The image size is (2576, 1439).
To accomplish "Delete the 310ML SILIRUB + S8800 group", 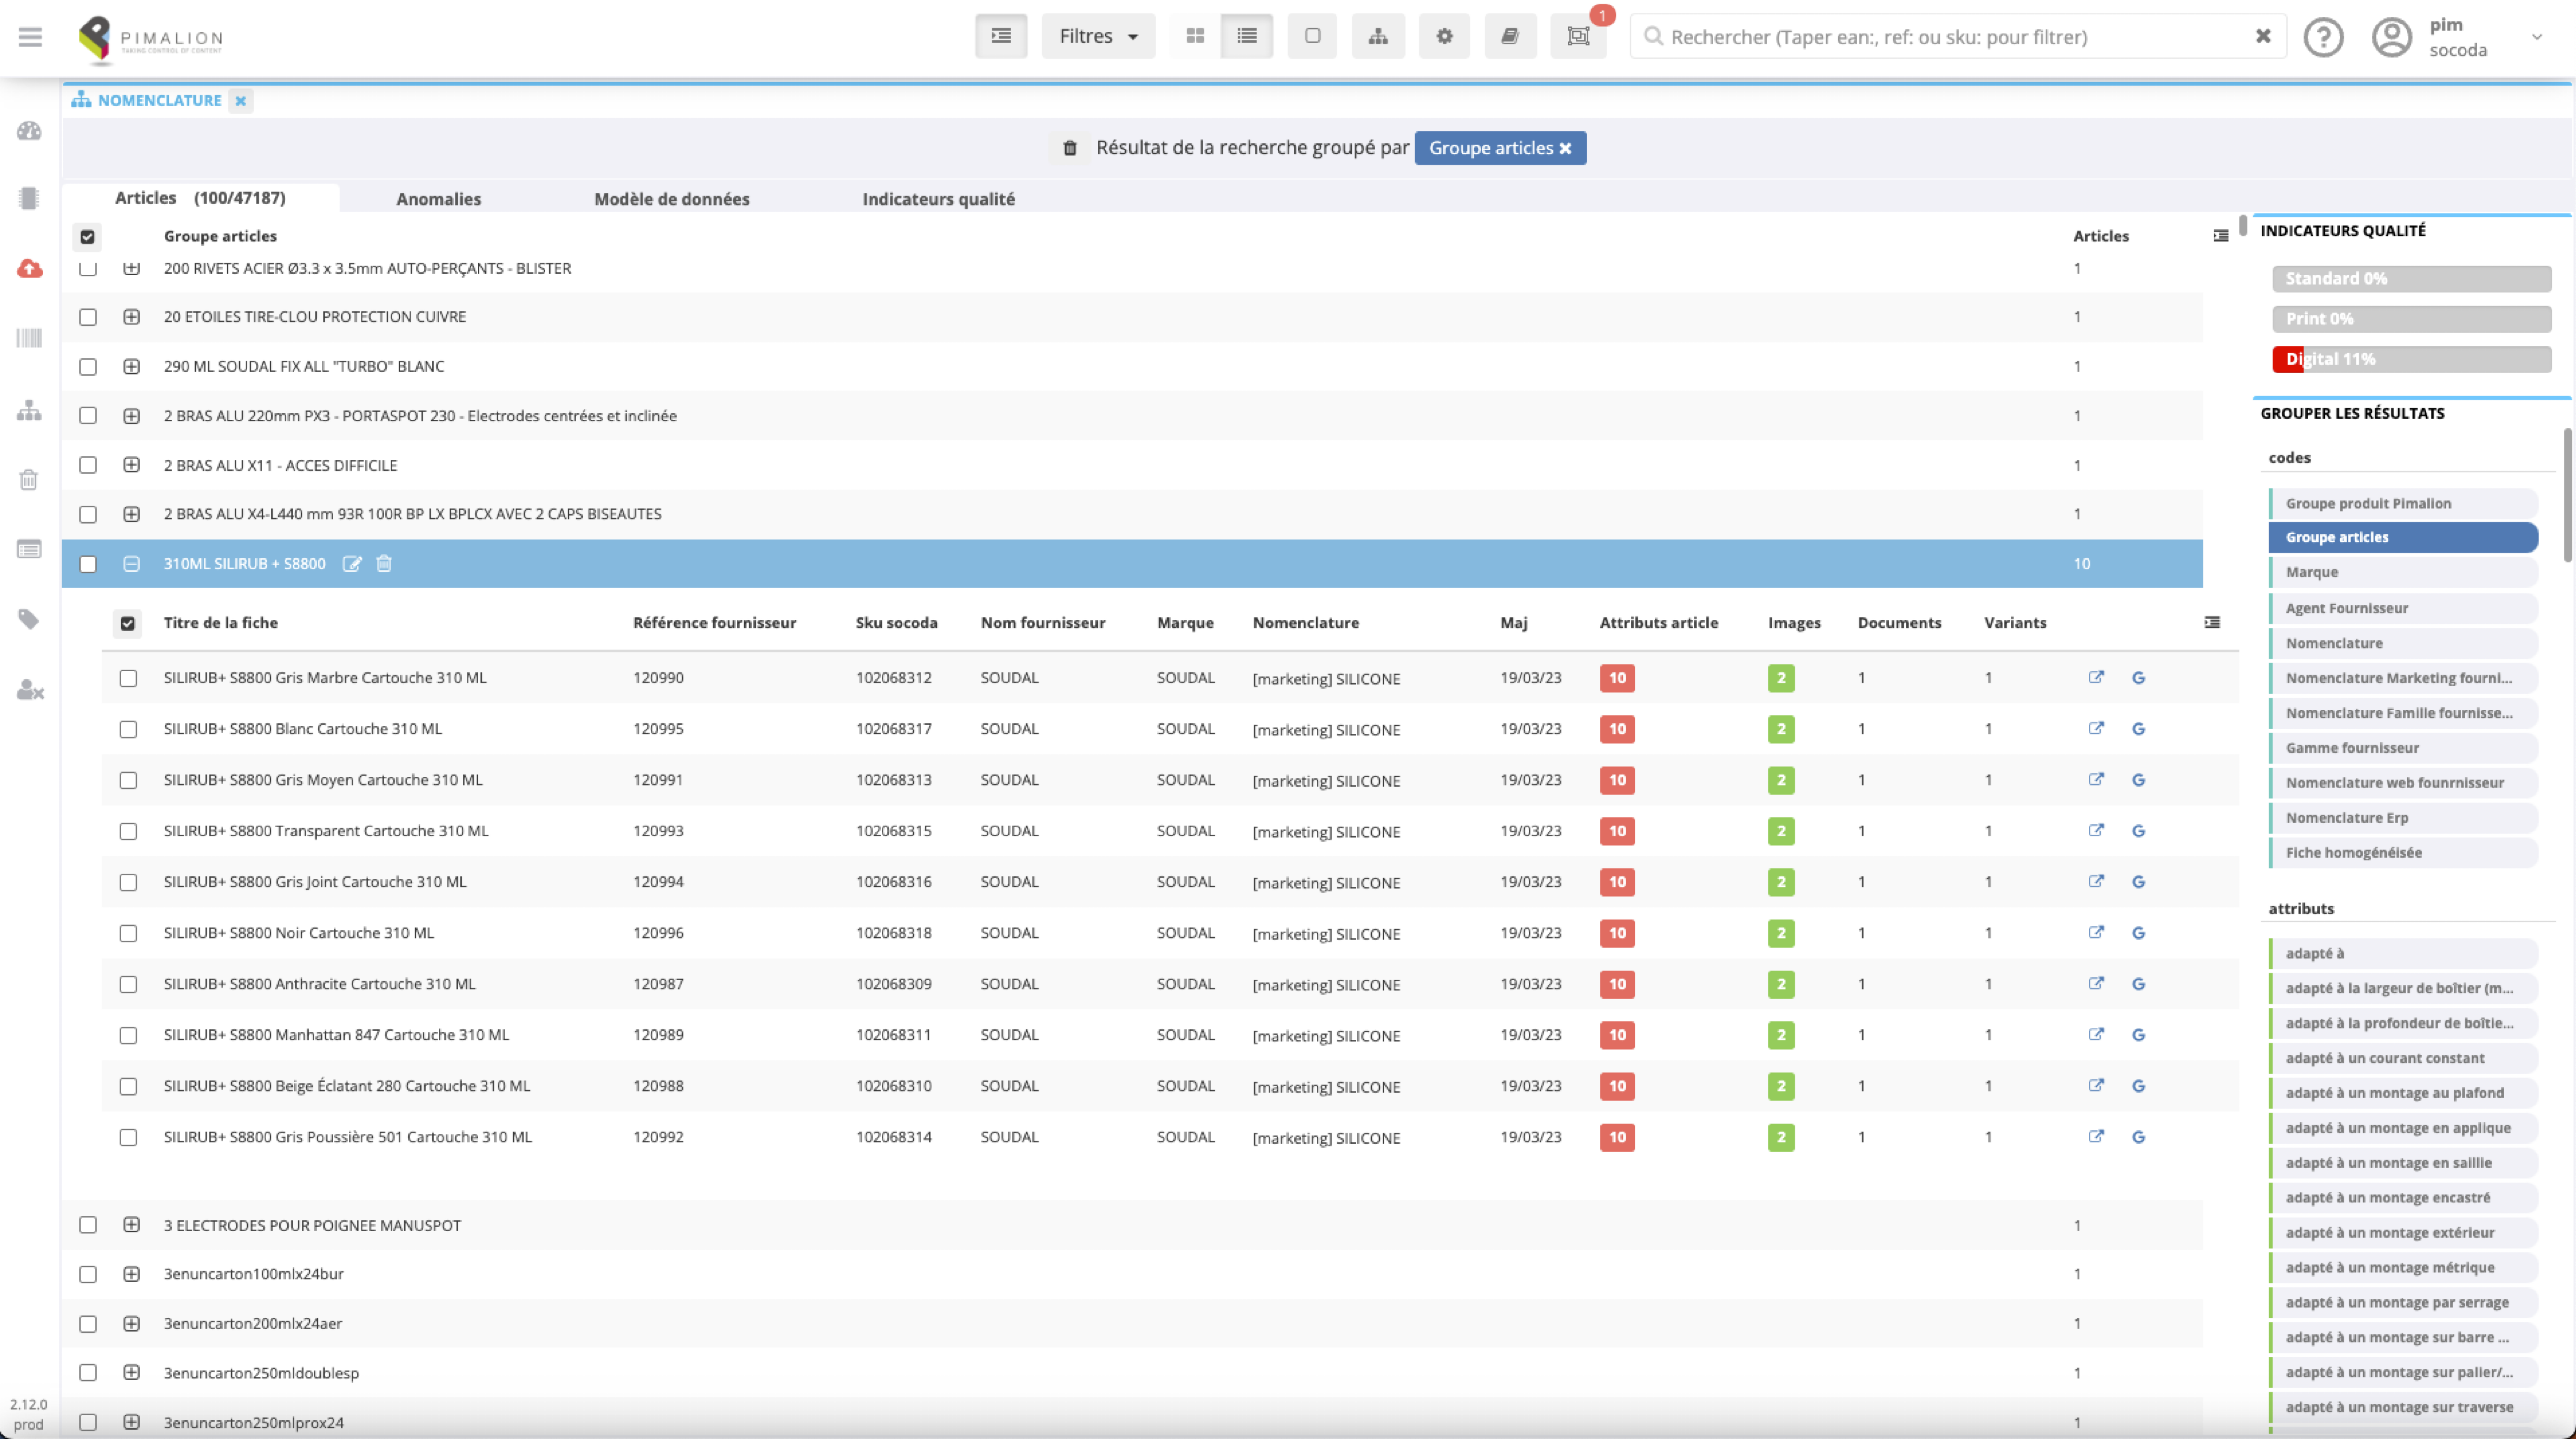I will point(384,564).
